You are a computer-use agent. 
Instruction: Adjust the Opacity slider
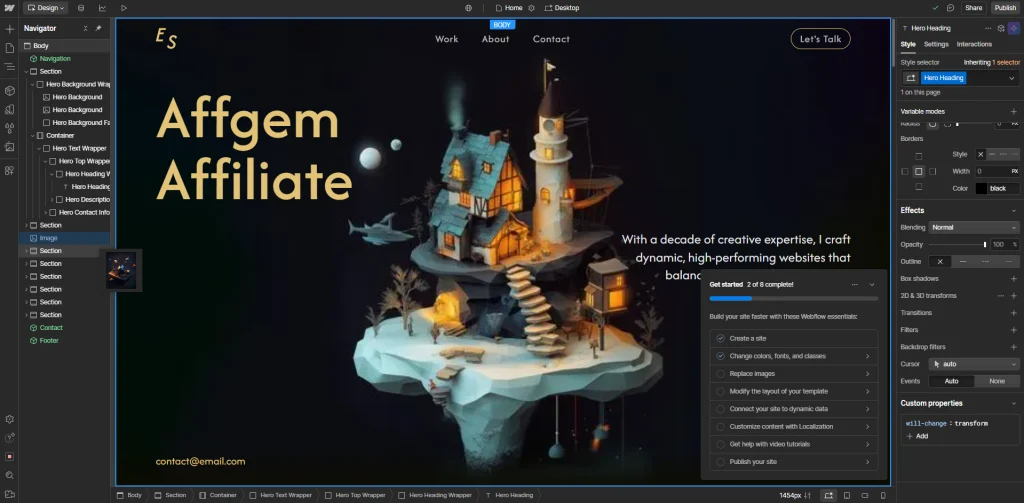coord(957,244)
